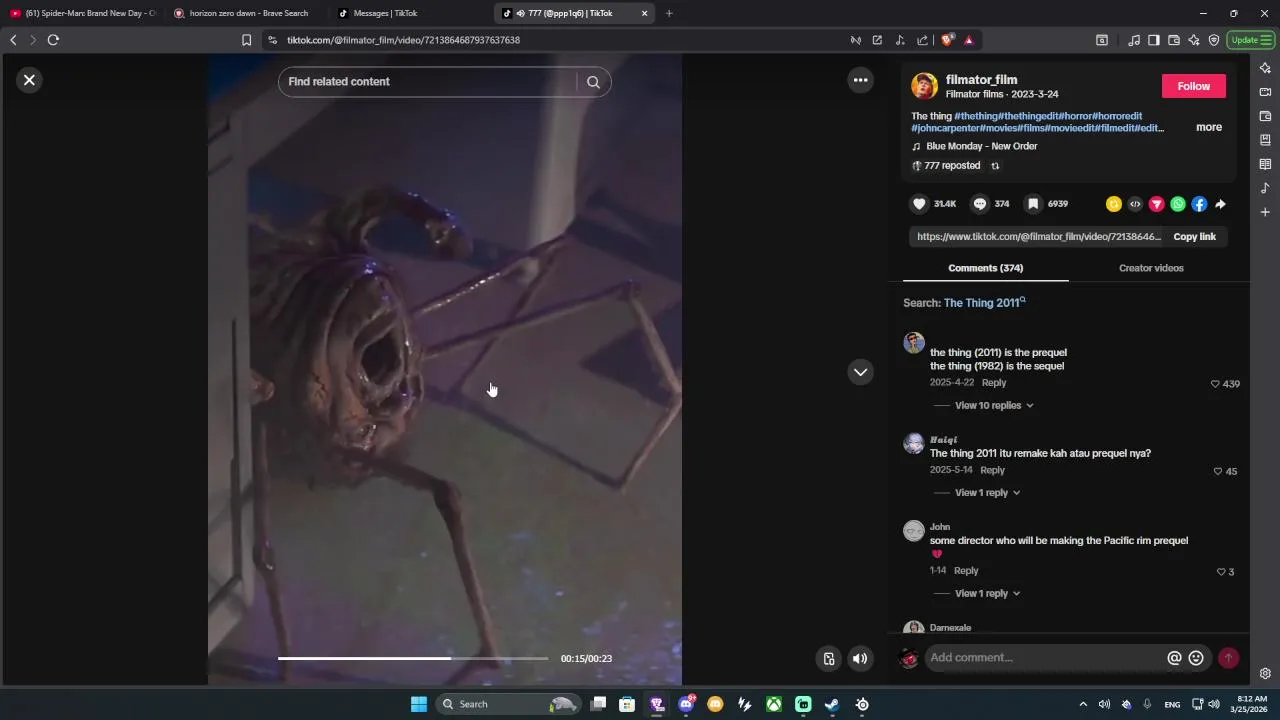This screenshot has width=1280, height=720.
Task: Reply to Haiqi's 2025-5-14 comment
Action: pos(992,470)
